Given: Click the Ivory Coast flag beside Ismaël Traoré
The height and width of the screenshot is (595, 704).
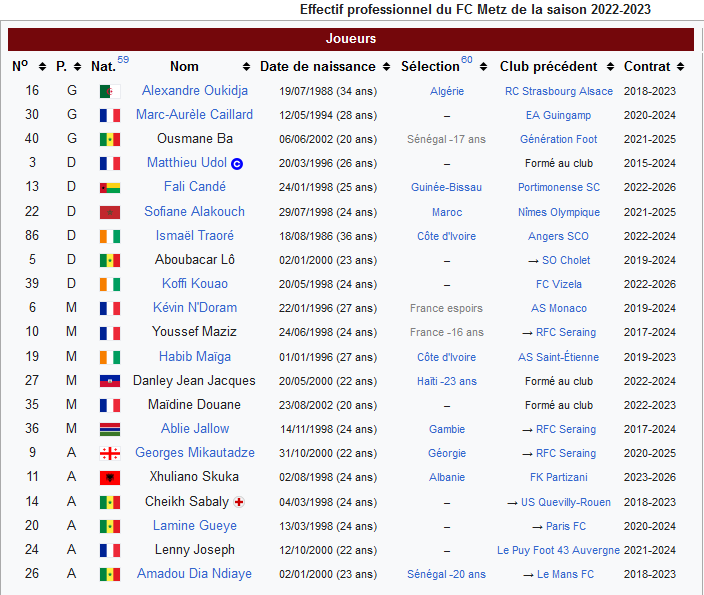Looking at the screenshot, I should point(110,236).
